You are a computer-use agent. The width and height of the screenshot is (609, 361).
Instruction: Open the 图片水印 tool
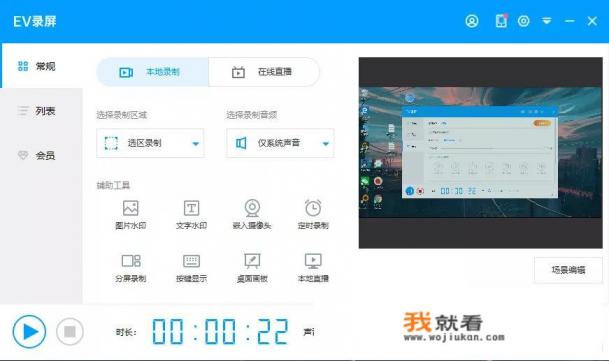coord(130,215)
